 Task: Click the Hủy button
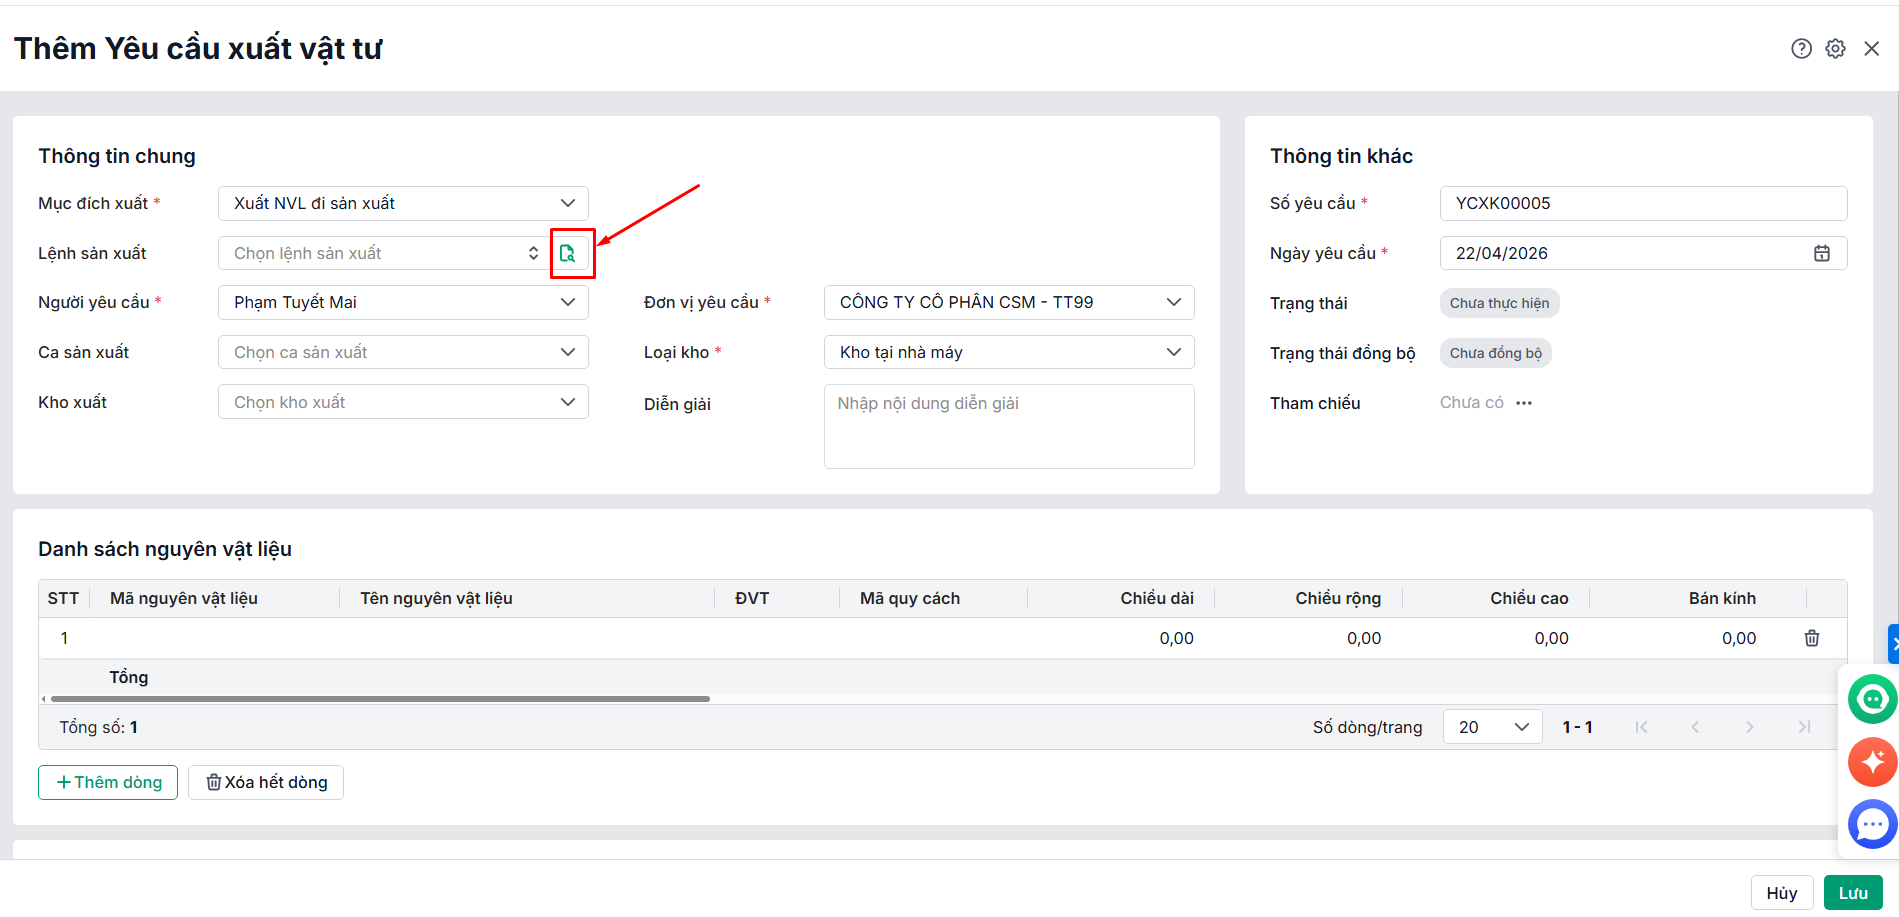[1782, 893]
